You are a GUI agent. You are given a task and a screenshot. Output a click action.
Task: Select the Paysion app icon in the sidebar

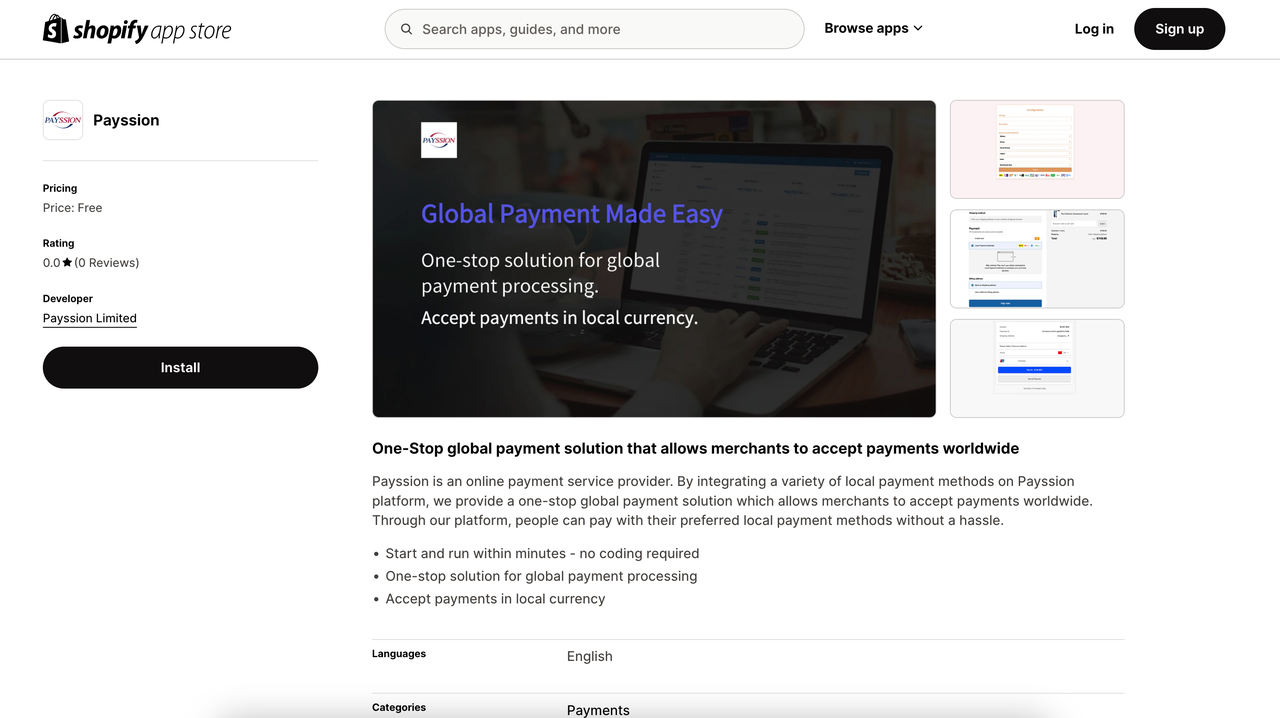coord(62,119)
